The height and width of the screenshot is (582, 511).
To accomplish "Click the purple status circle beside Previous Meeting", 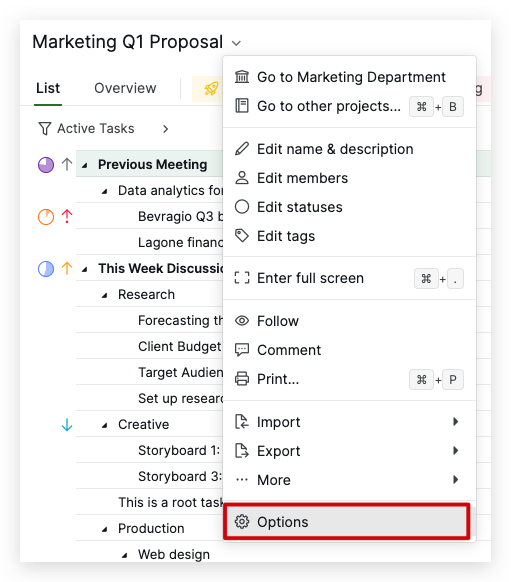I will (x=46, y=164).
